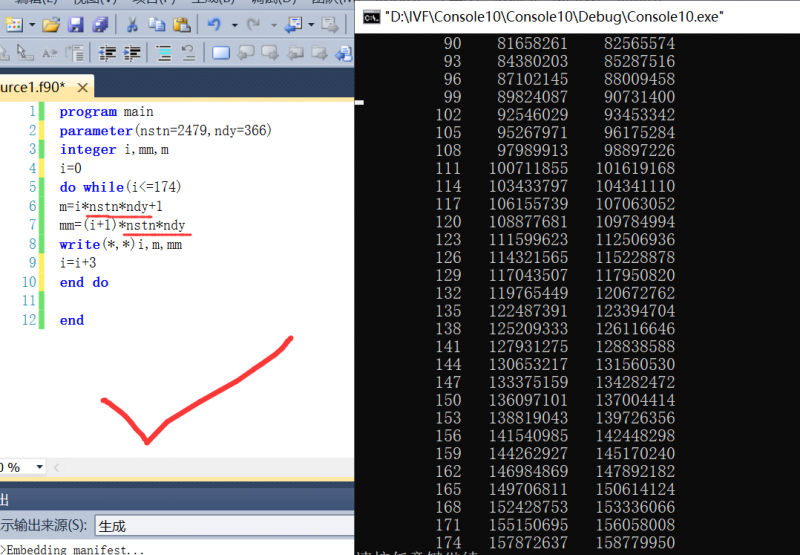Toggle bookmark on the current line
Screen dimensions: 800x555
coord(221,53)
